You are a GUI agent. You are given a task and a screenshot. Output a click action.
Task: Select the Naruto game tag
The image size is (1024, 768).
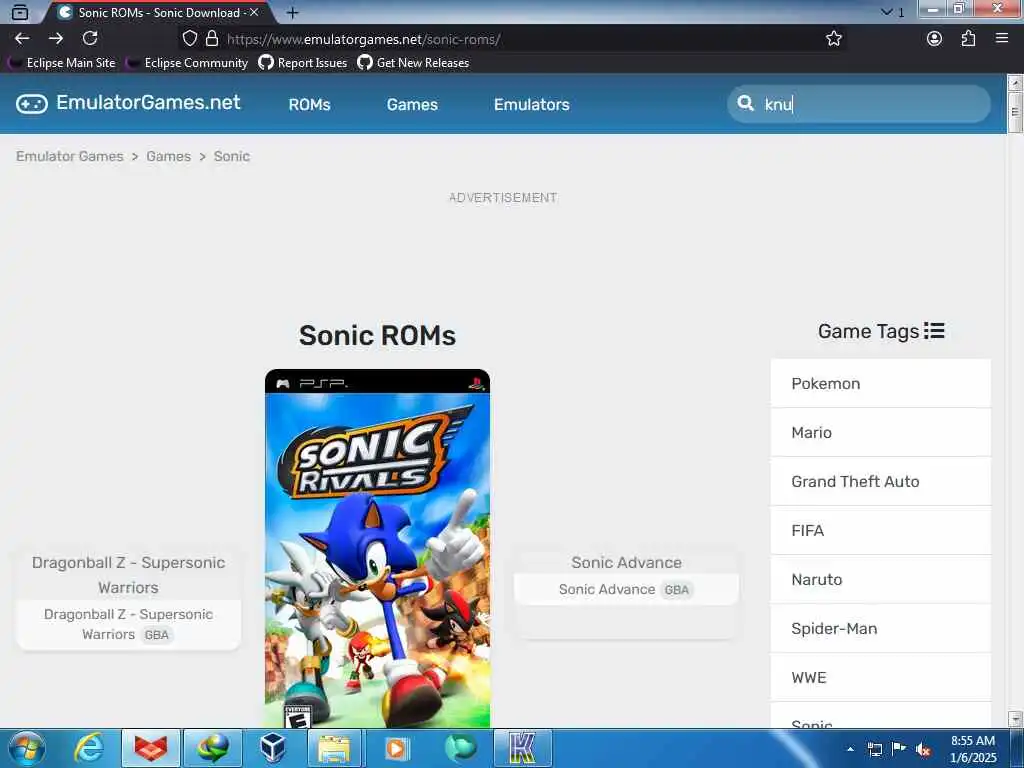[880, 579]
